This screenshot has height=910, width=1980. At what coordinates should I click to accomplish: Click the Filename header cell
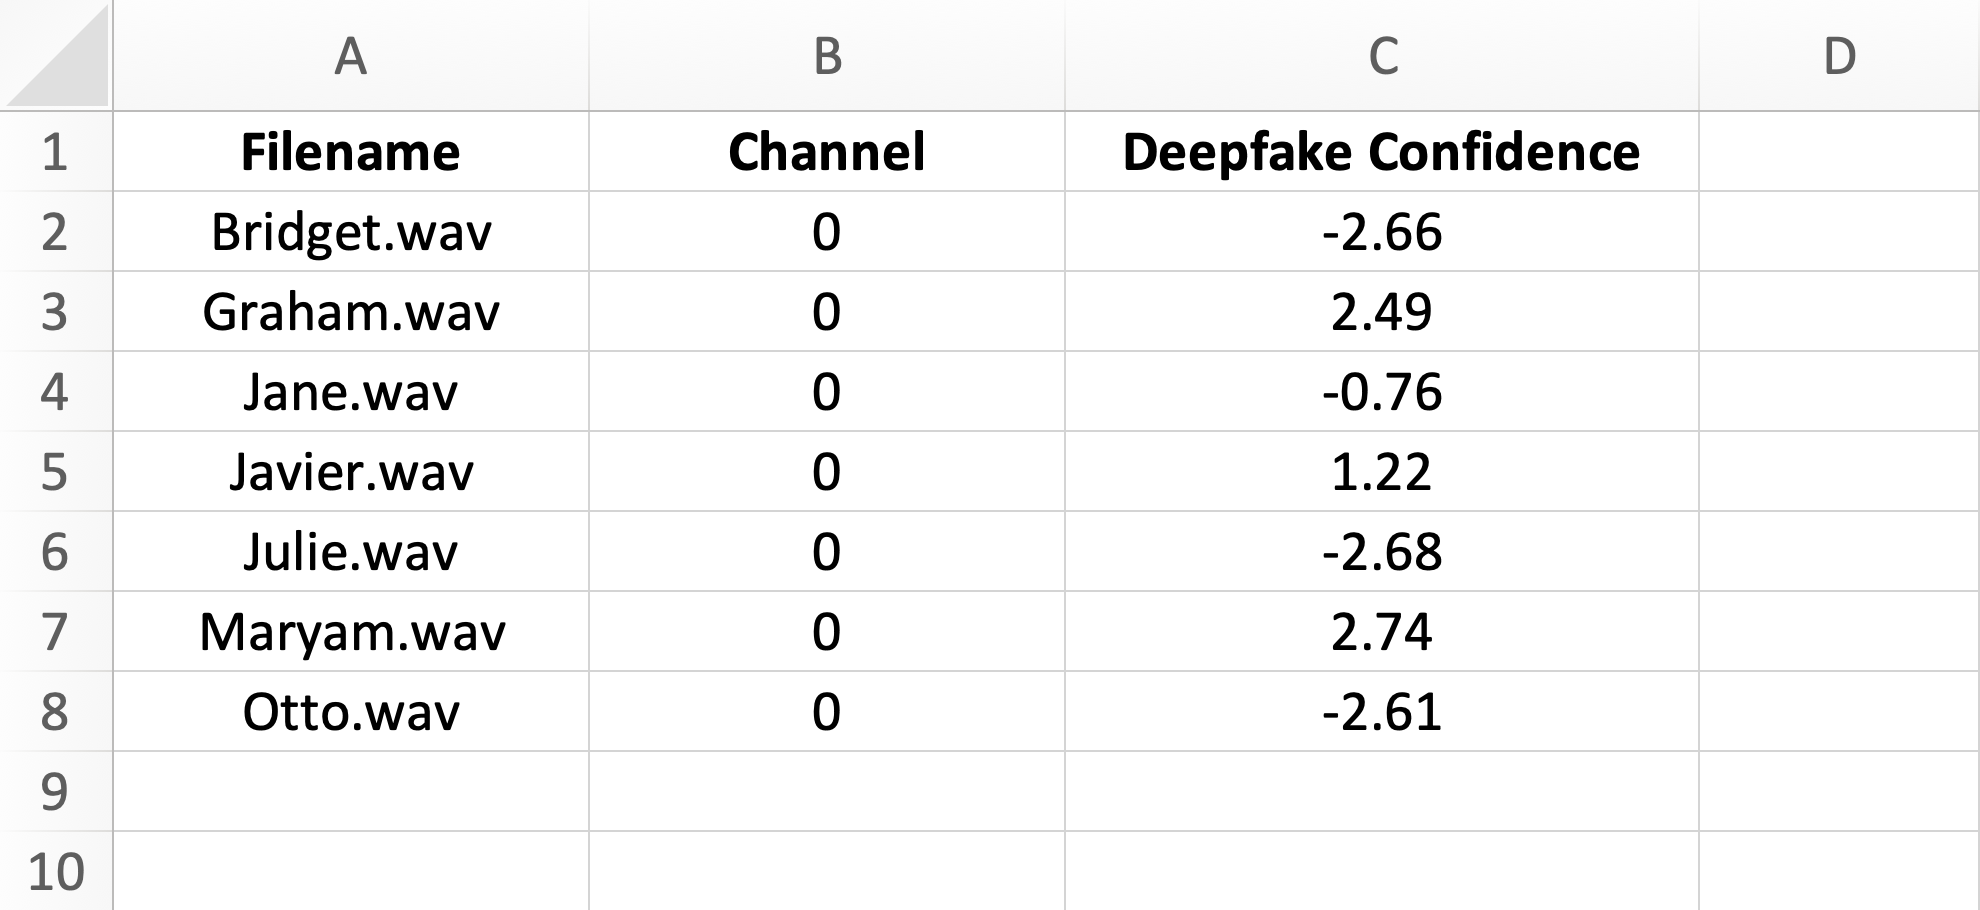[351, 151]
